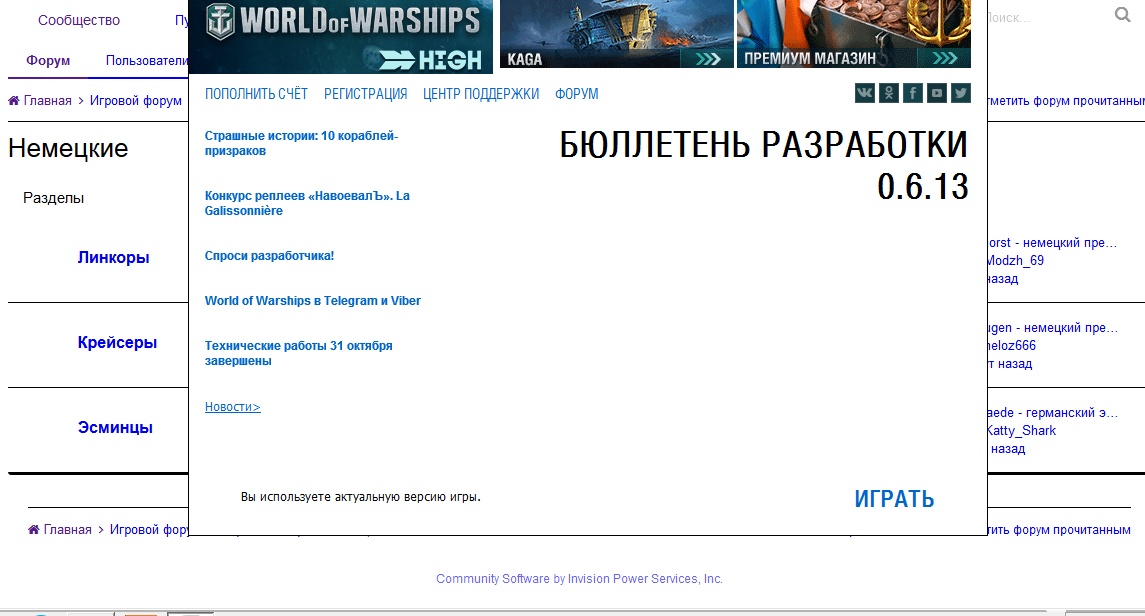
Task: Open the last post ending 'немецкий пре…' by Modzh_69
Action: click(1052, 243)
